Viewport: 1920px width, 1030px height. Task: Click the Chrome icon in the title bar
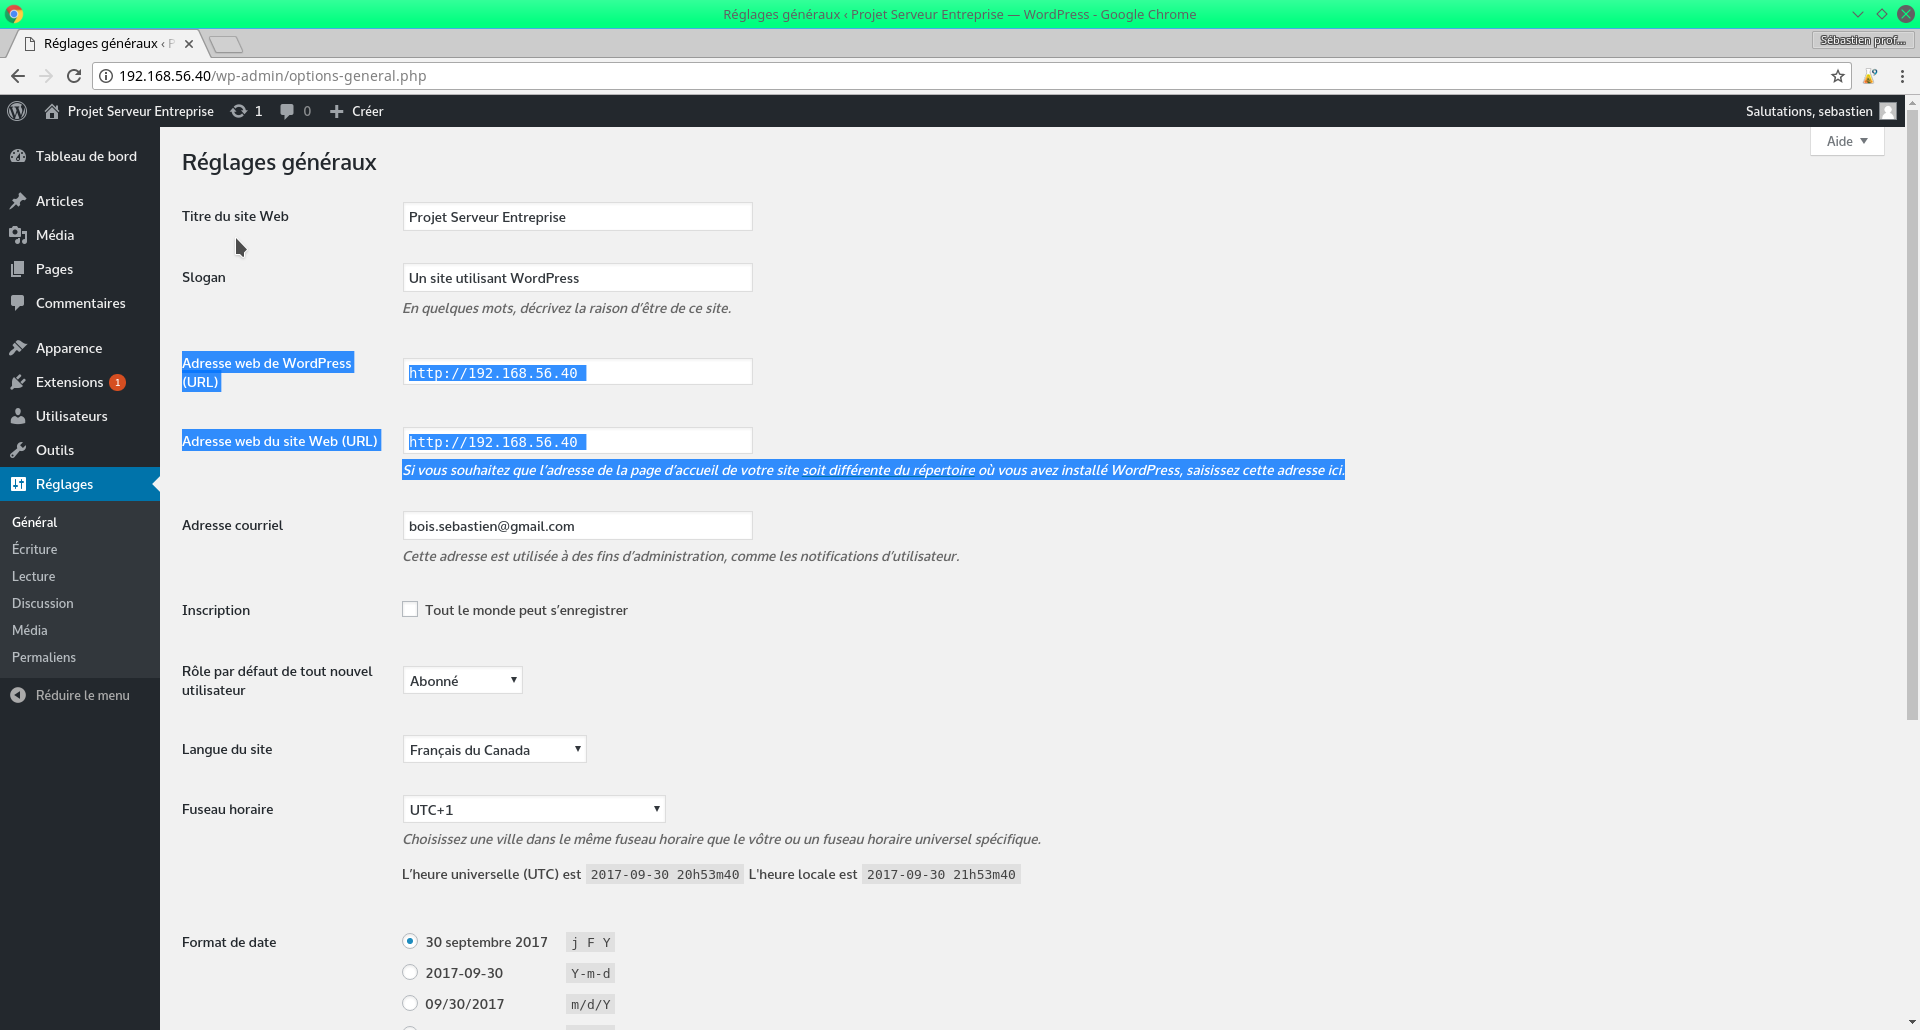(x=14, y=14)
